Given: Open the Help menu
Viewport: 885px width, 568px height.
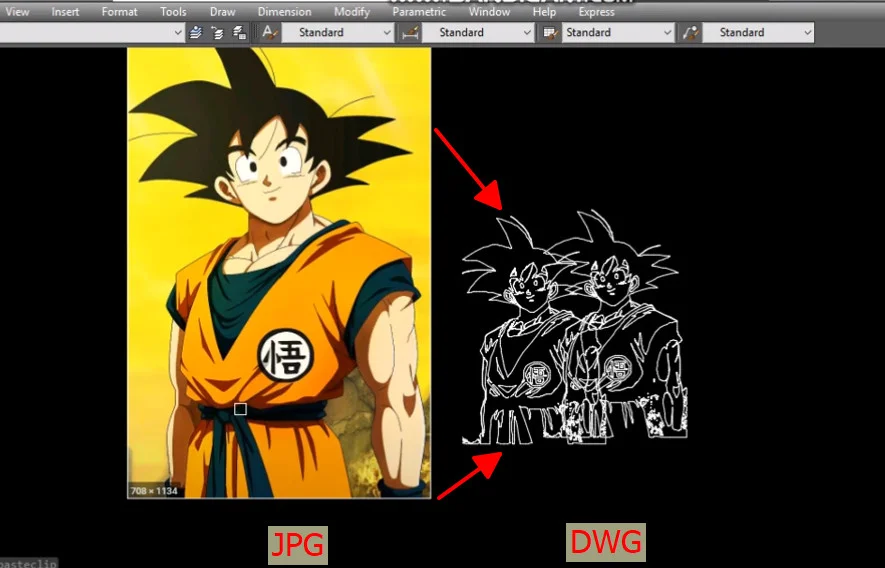Looking at the screenshot, I should coord(544,11).
